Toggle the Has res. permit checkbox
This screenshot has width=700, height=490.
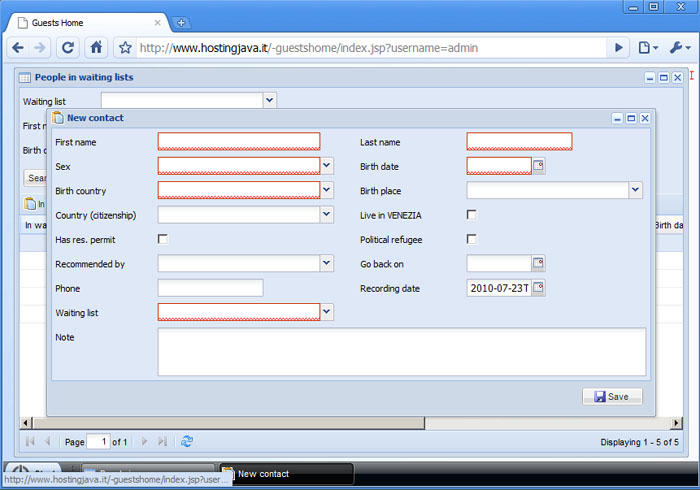coord(163,239)
